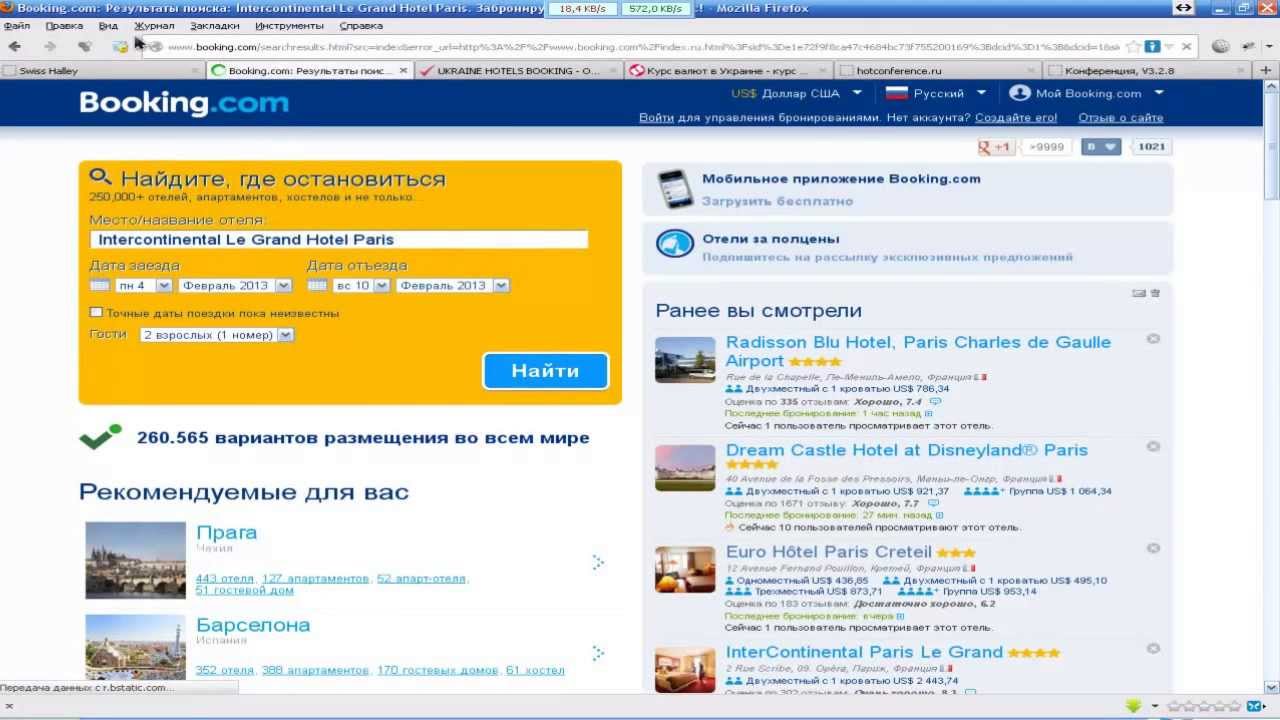
Task: Click the Booking.com logo
Action: click(x=184, y=103)
